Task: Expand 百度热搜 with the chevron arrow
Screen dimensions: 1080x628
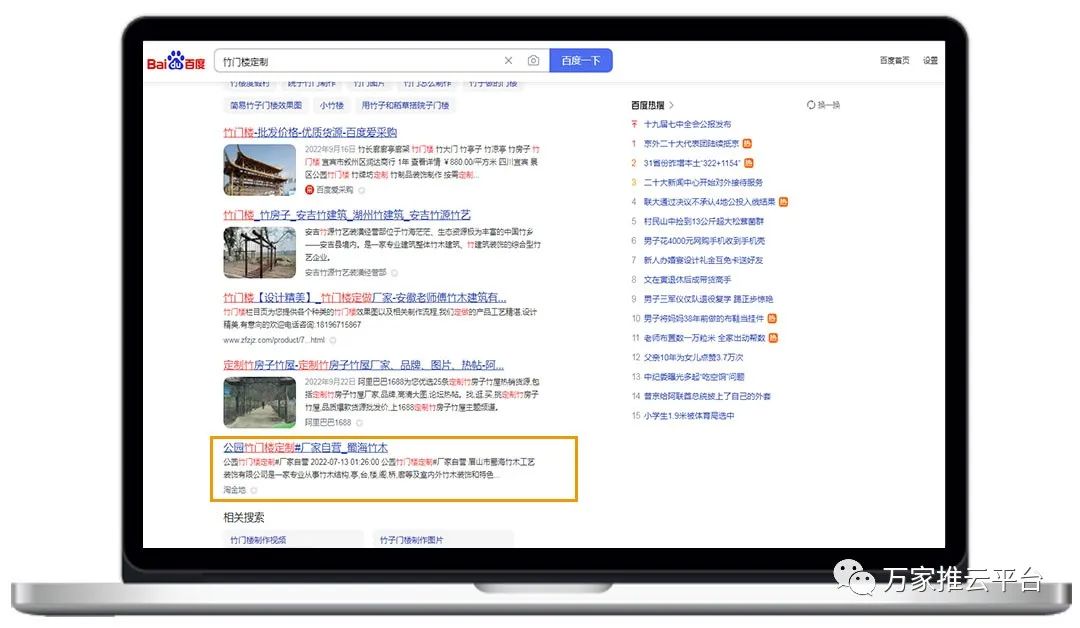Action: 672,105
